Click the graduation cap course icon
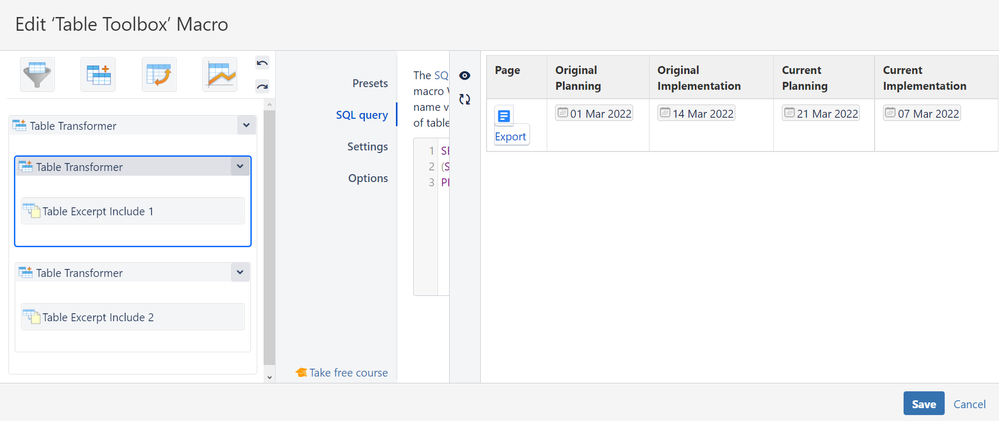This screenshot has height=421, width=999. (x=301, y=373)
